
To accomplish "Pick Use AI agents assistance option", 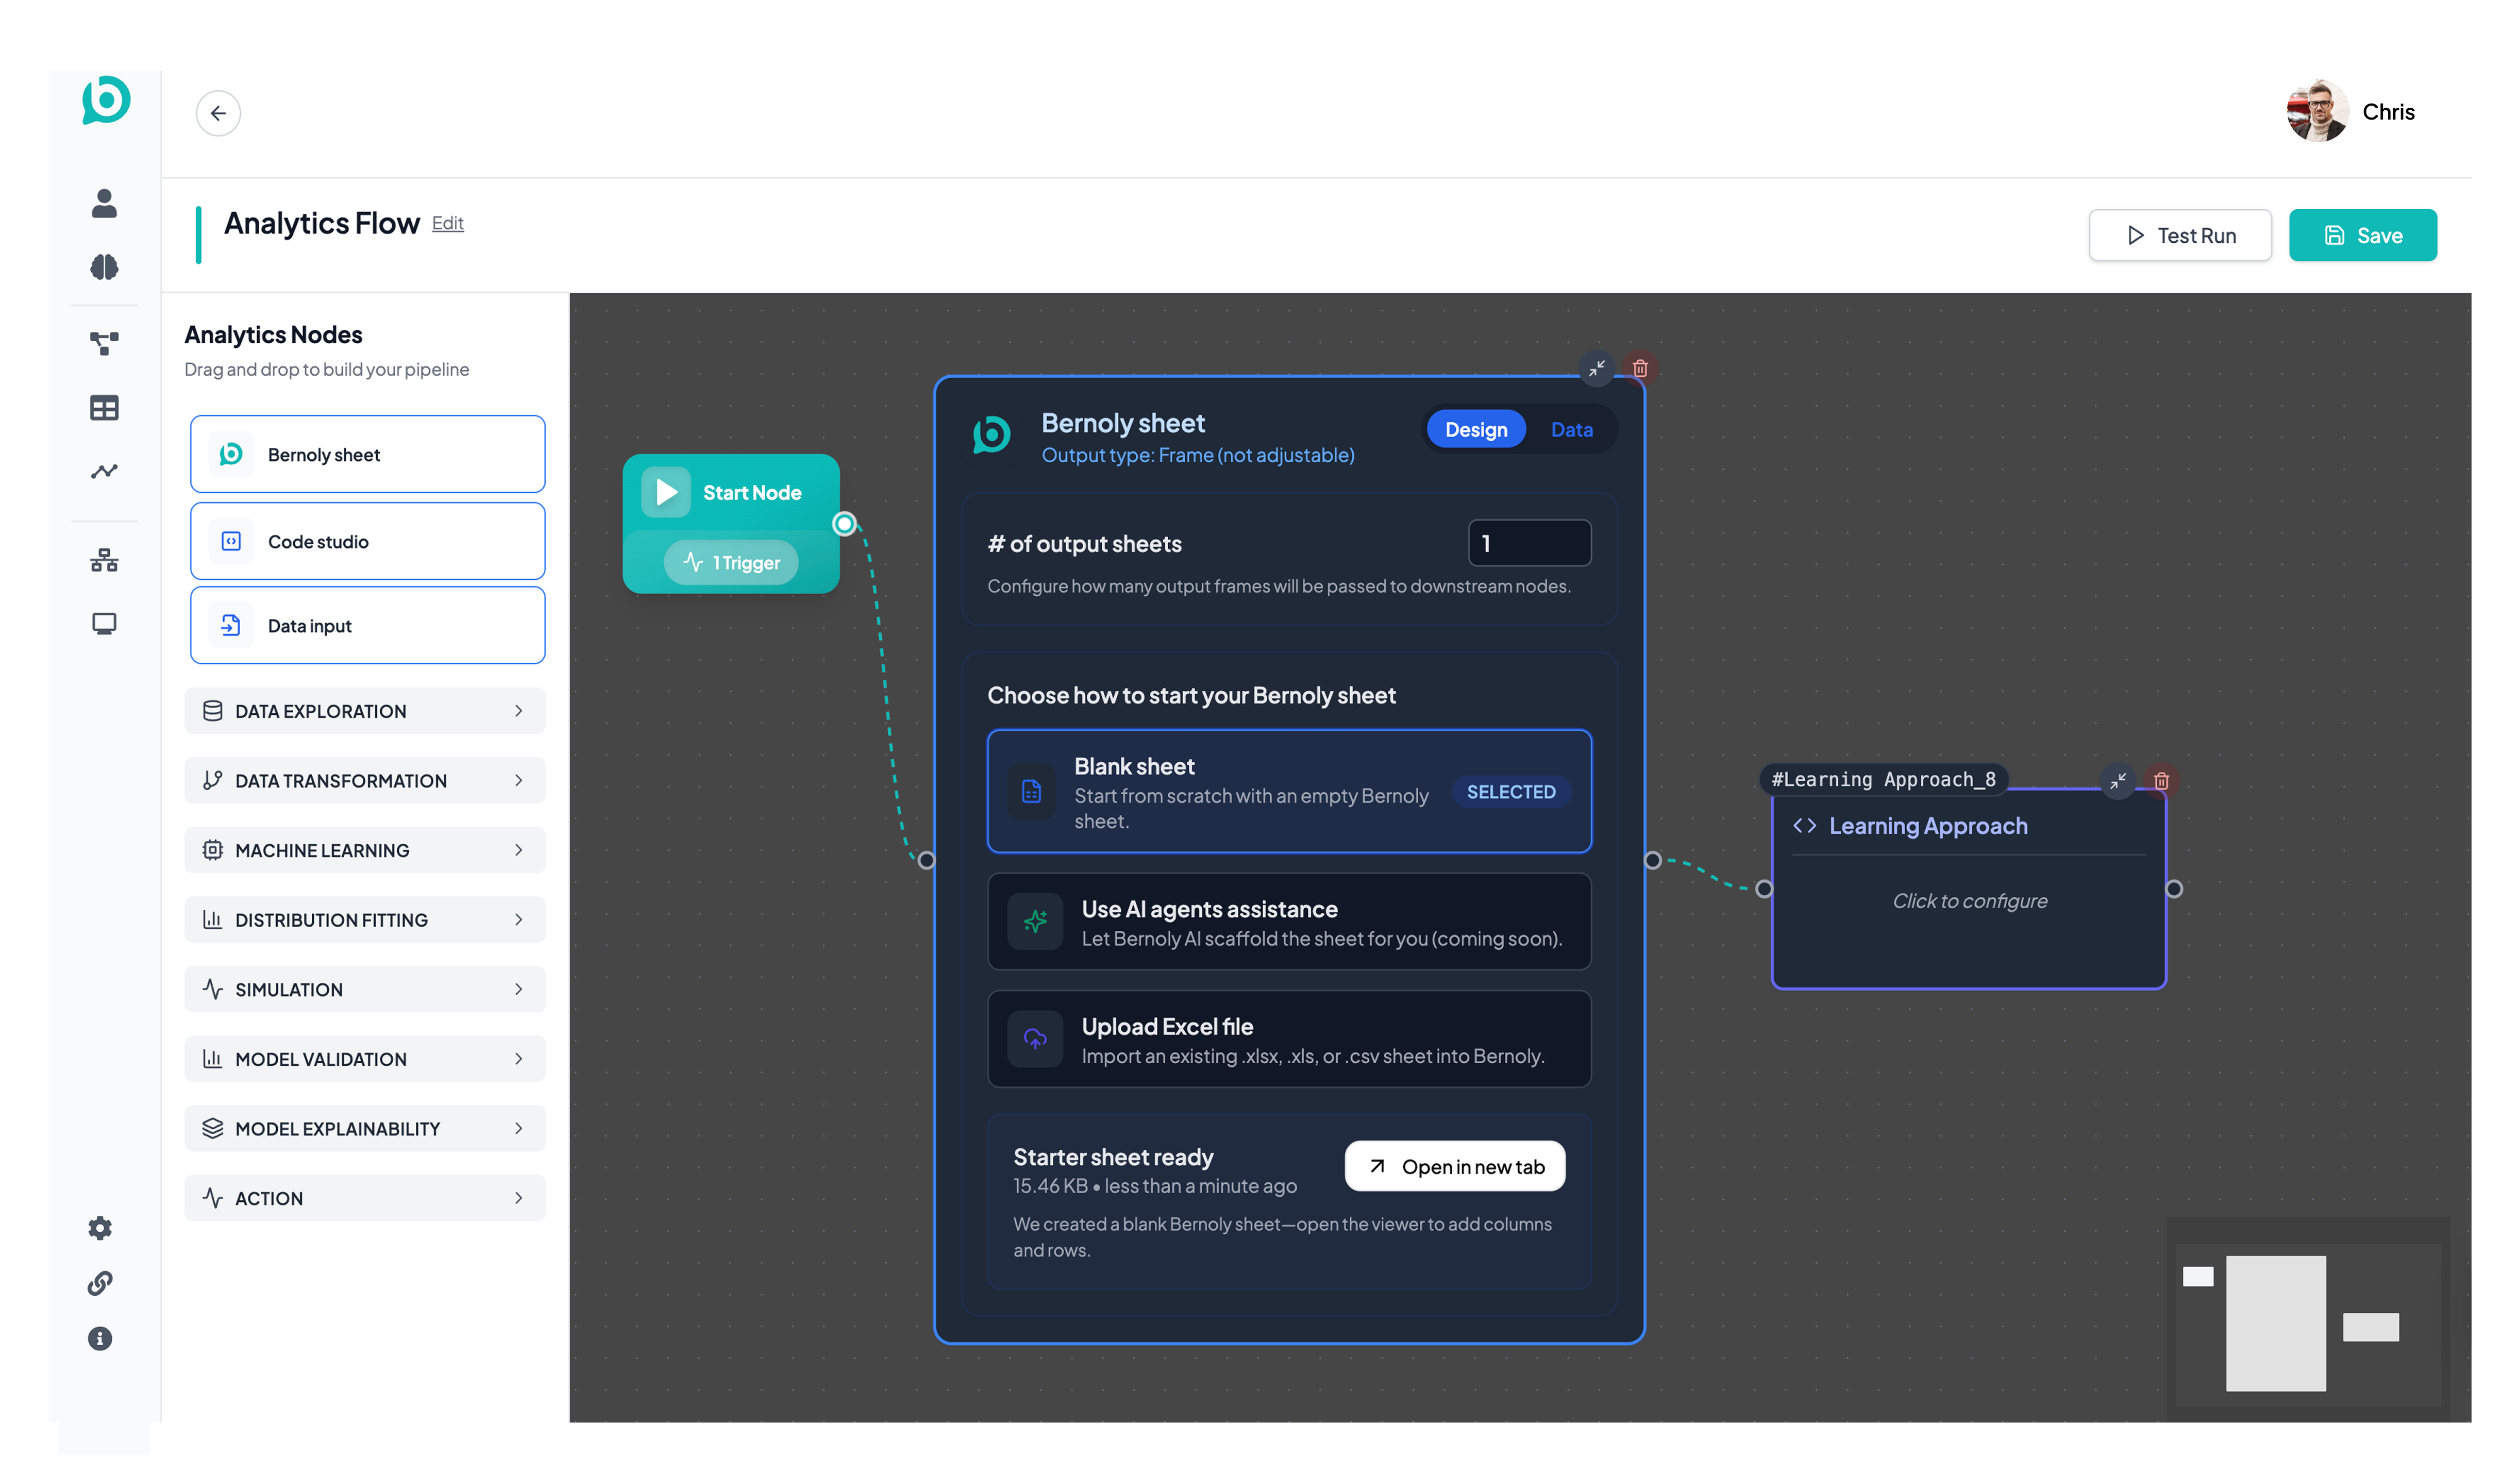I will pos(1288,922).
